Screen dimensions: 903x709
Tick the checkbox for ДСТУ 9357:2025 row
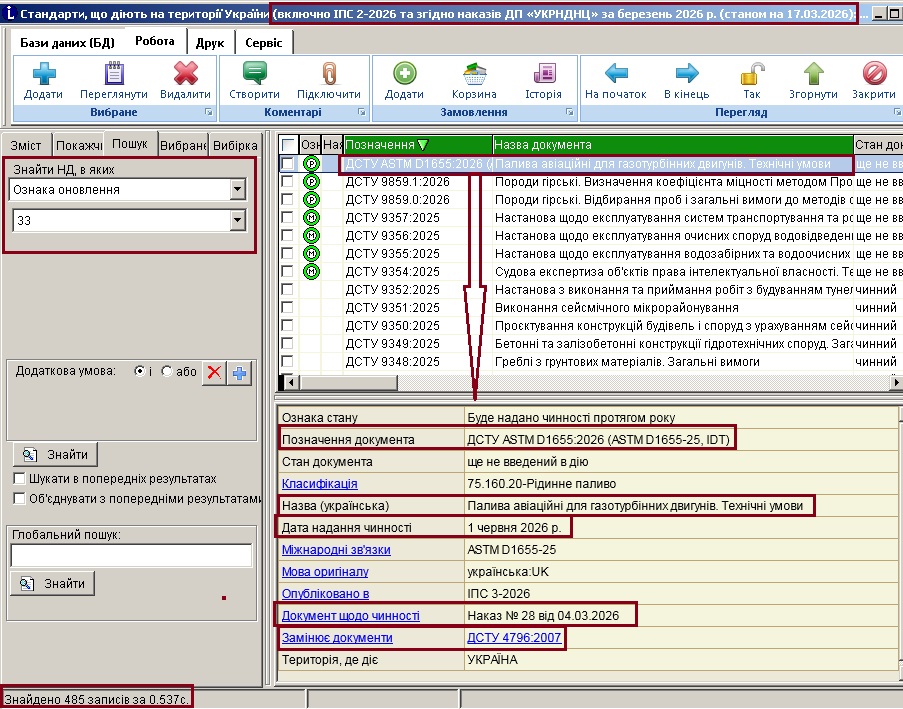288,218
